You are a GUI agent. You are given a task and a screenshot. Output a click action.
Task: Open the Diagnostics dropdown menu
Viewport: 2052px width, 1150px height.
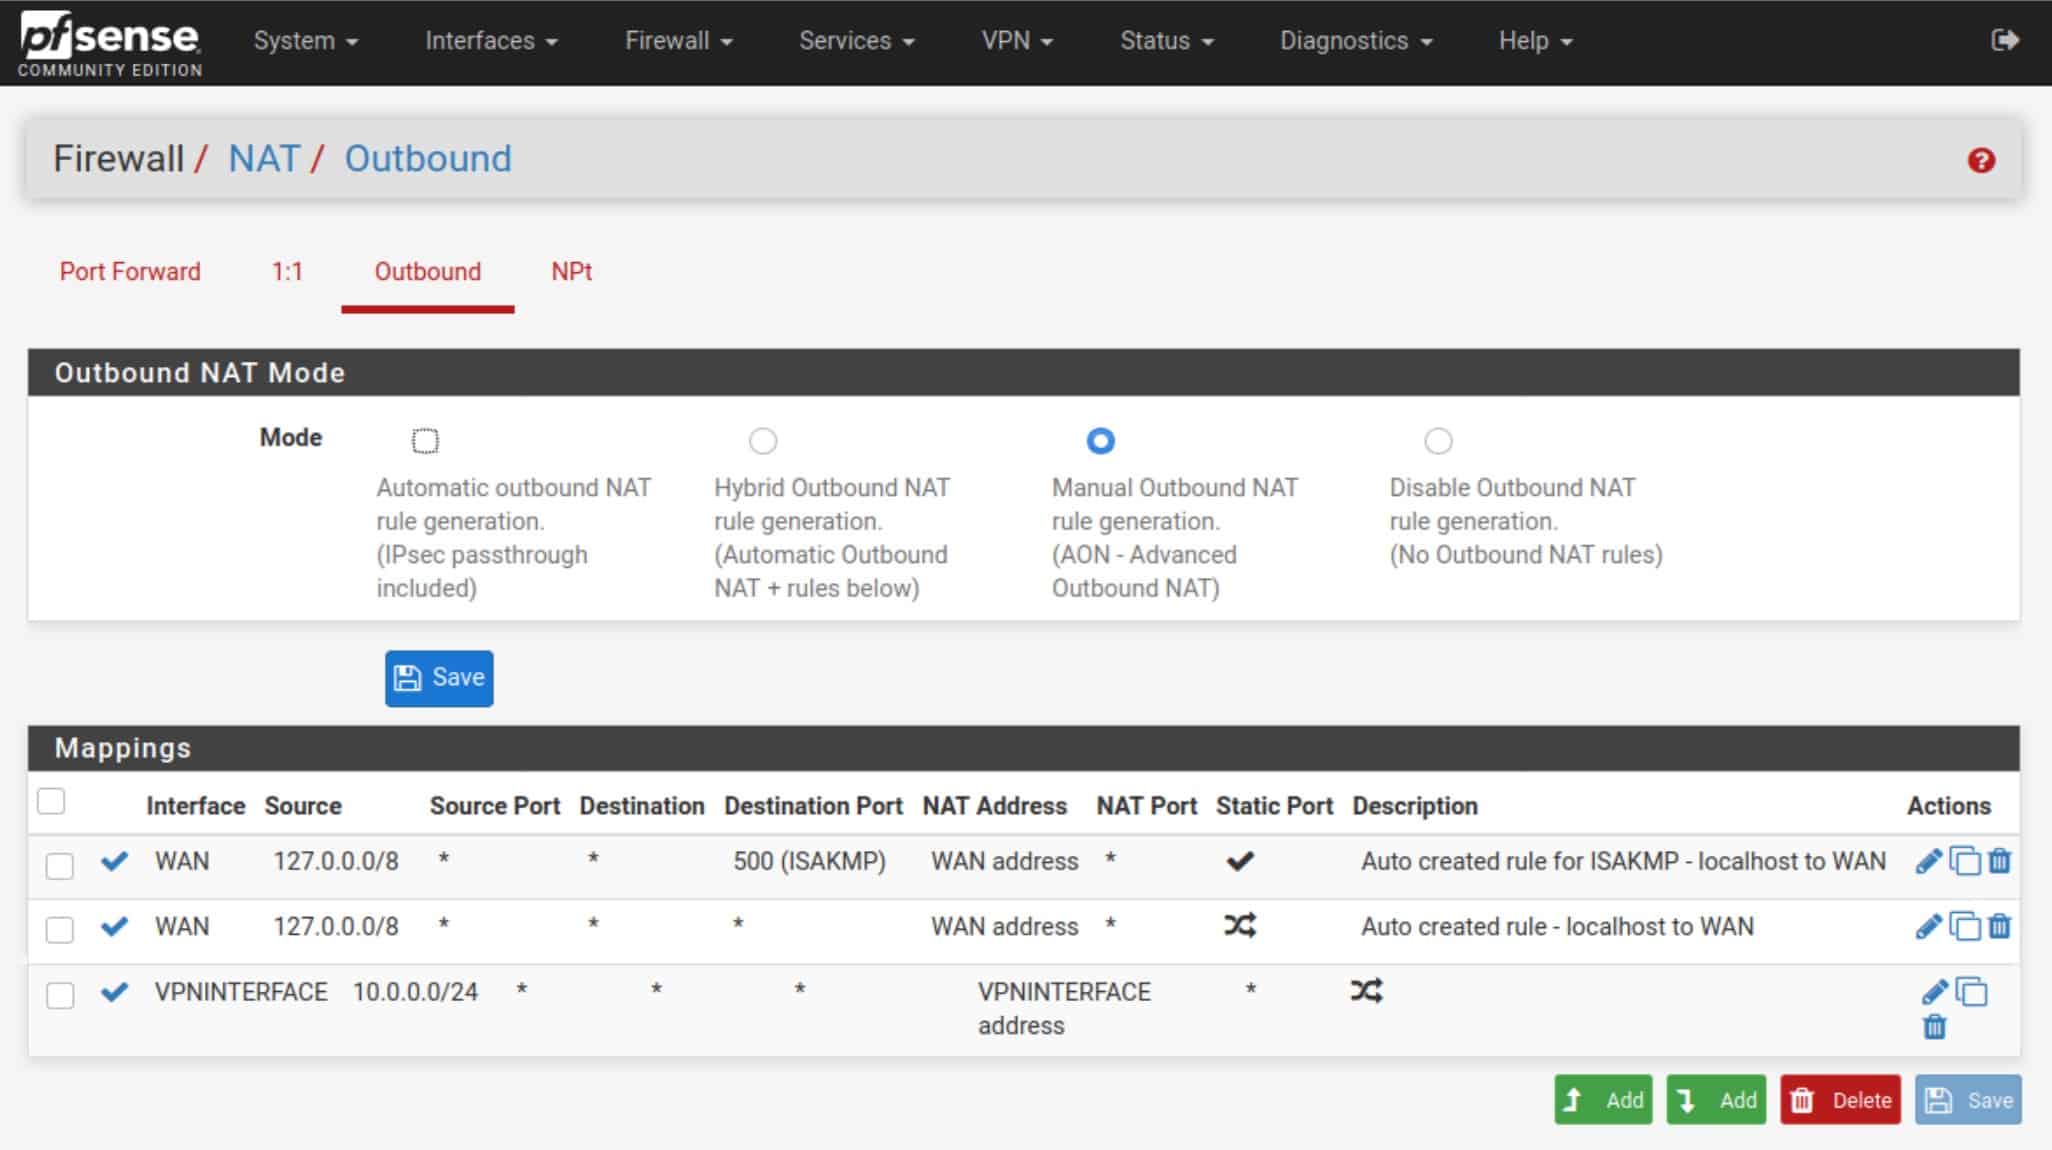[1356, 41]
